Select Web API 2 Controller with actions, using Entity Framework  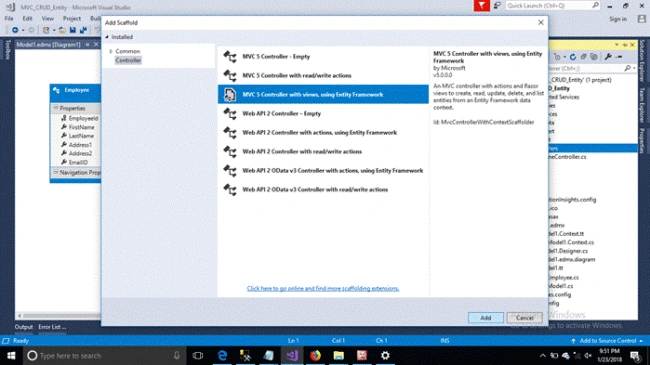pos(323,133)
